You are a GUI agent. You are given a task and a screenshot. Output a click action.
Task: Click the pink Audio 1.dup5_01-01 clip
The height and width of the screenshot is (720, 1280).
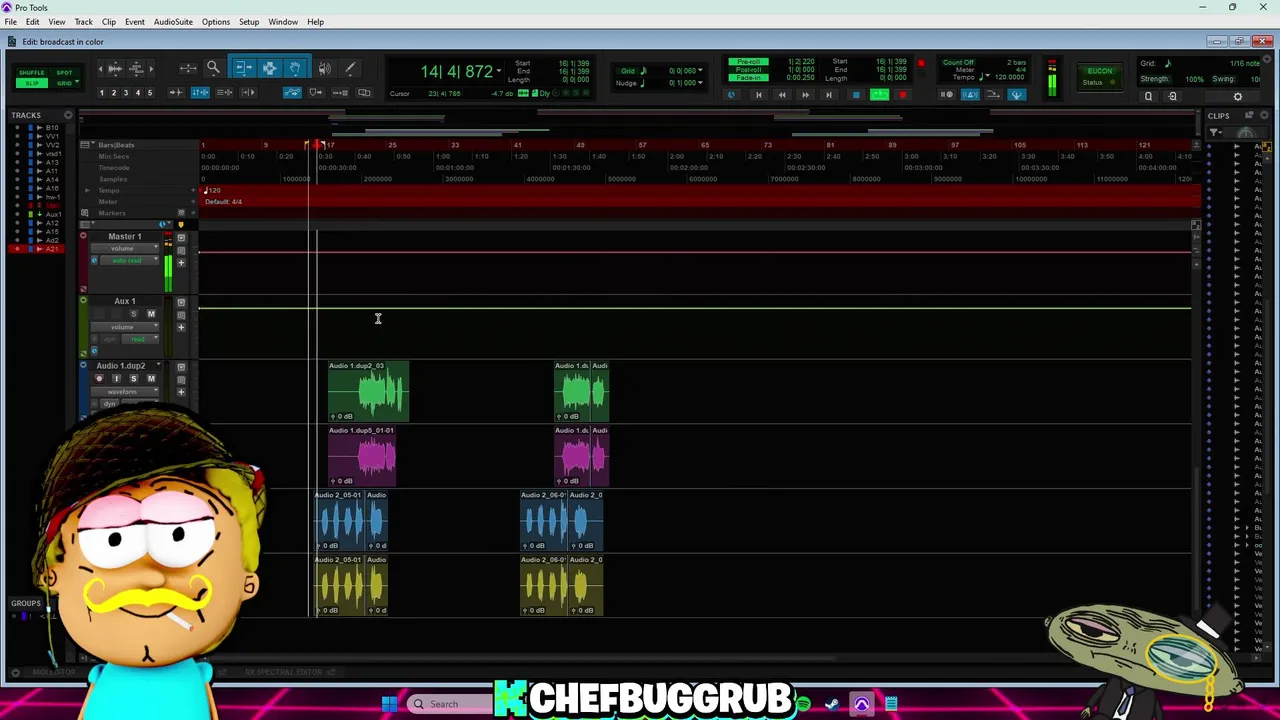362,456
